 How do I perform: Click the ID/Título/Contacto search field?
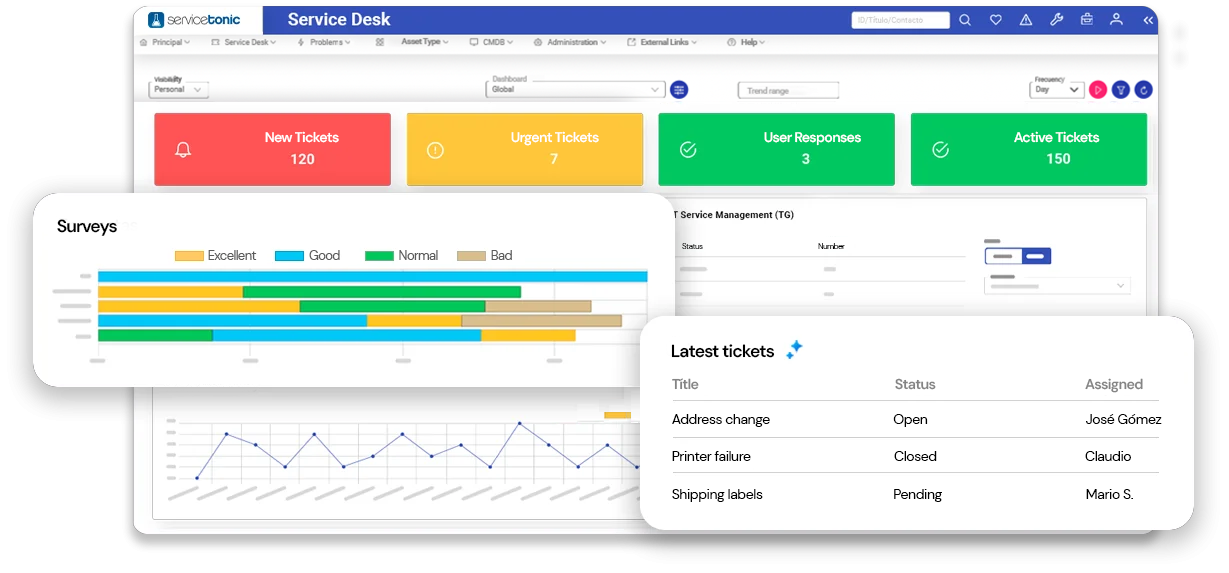click(x=900, y=20)
